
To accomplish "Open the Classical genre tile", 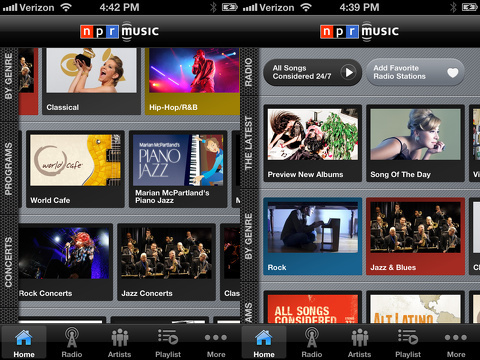I will point(91,81).
